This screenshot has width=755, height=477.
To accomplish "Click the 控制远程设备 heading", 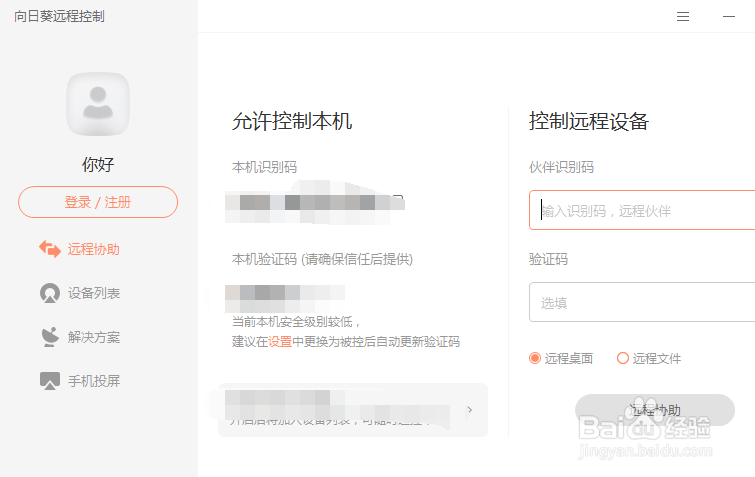I will [589, 121].
